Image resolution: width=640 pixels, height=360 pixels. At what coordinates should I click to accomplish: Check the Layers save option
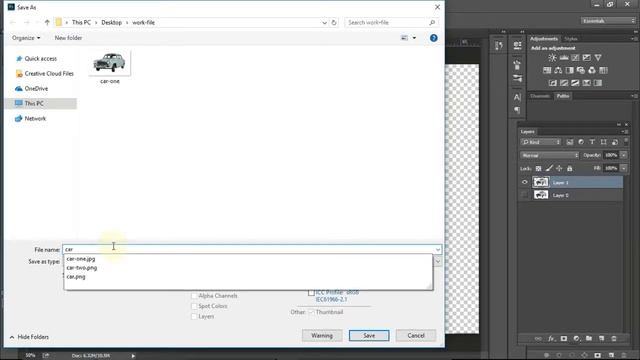click(194, 316)
